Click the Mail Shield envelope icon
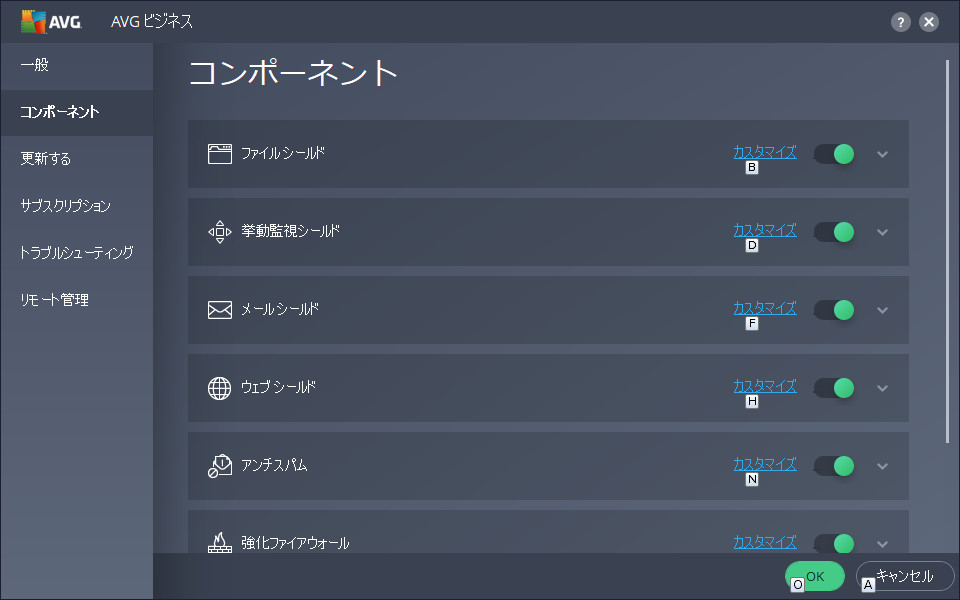 tap(220, 310)
